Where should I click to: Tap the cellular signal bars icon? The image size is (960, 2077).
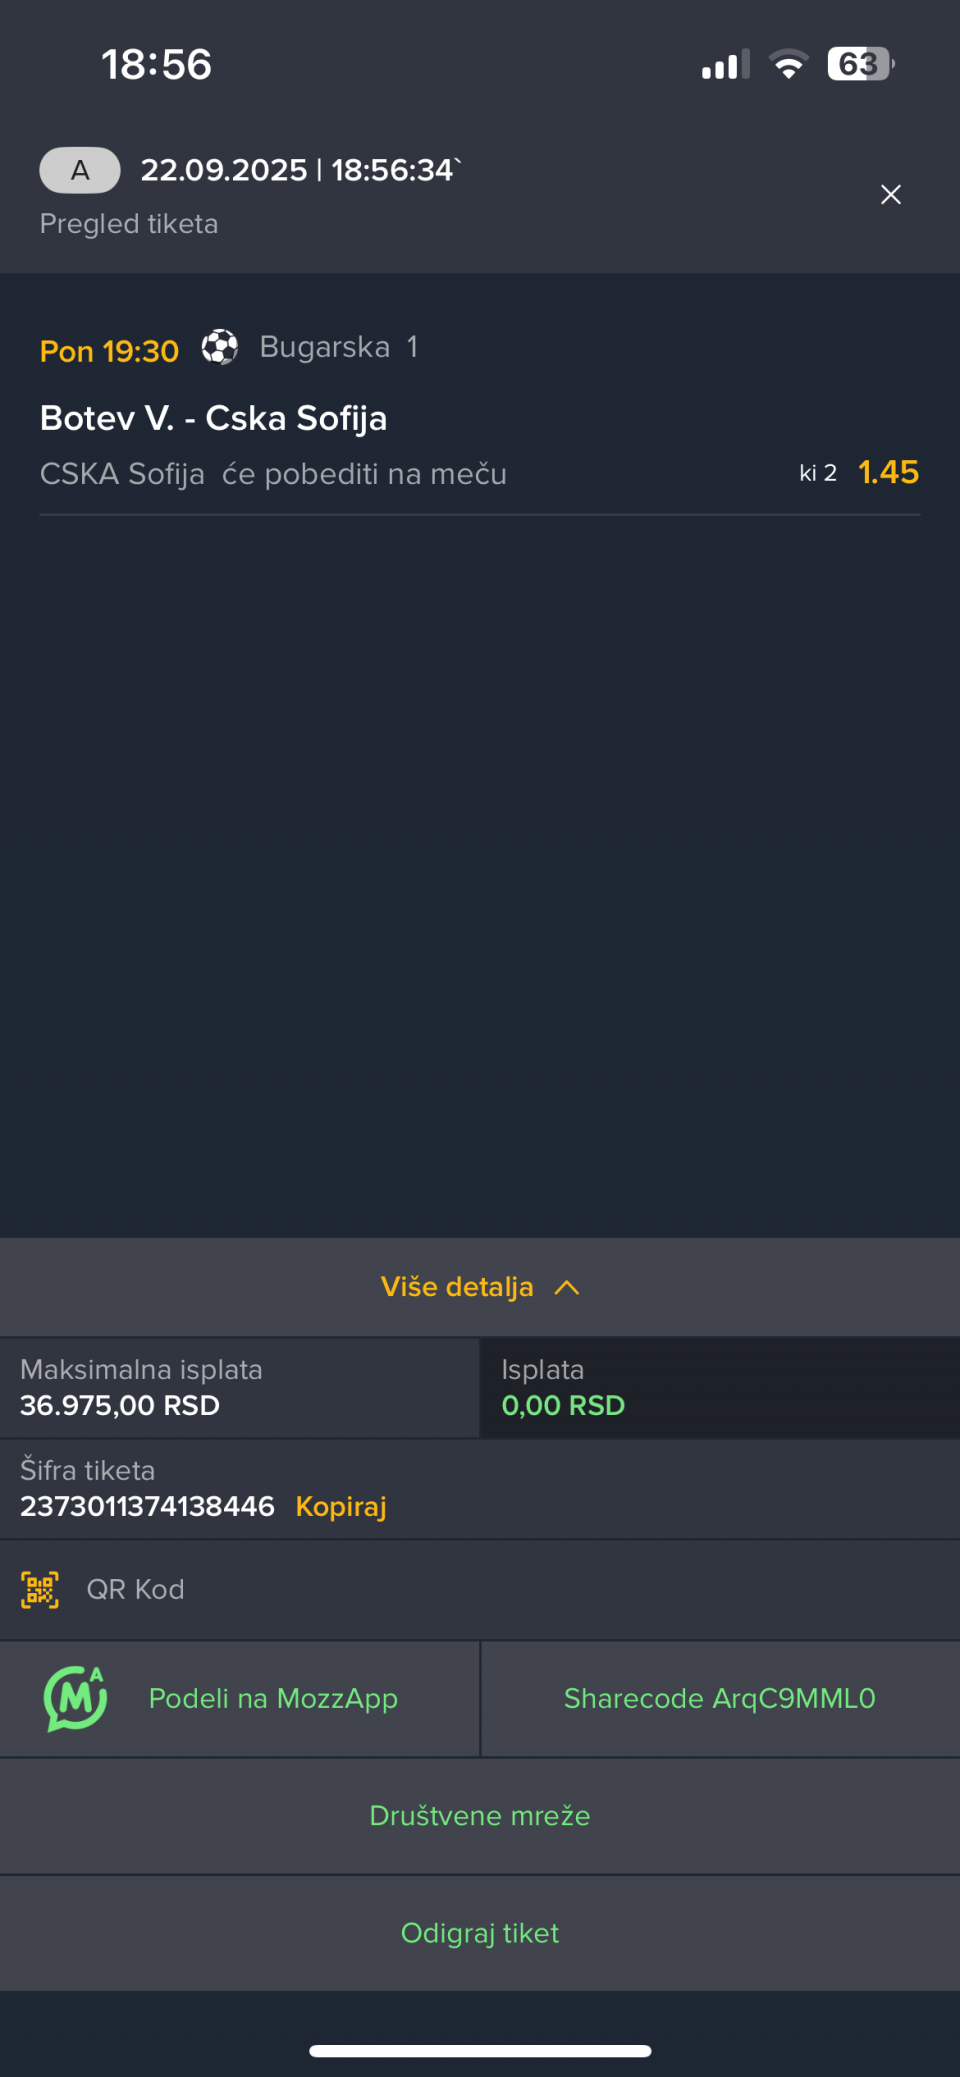coord(725,65)
